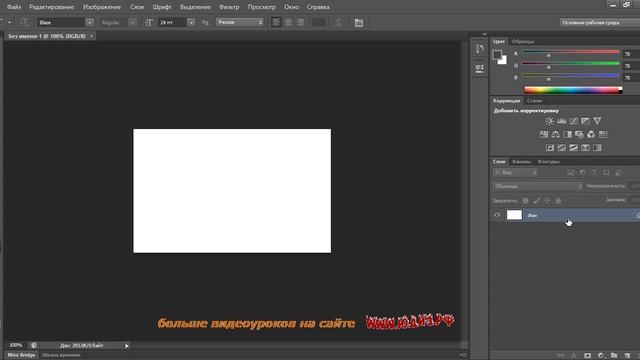The height and width of the screenshot is (360, 640).
Task: Click the Create new adjustment layer icon
Action: 601,356
